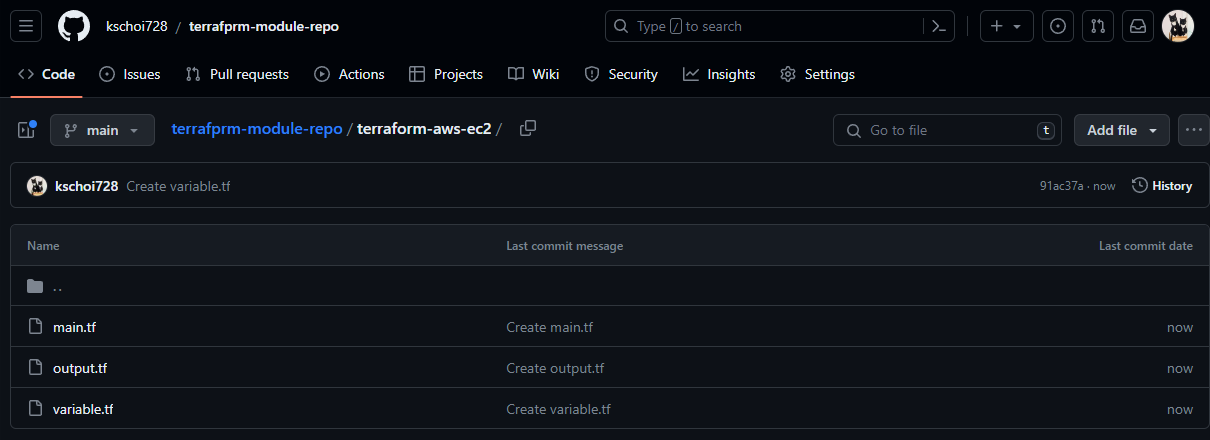Switch to the Actions tab
Viewport: 1210px width, 440px height.
(x=349, y=74)
